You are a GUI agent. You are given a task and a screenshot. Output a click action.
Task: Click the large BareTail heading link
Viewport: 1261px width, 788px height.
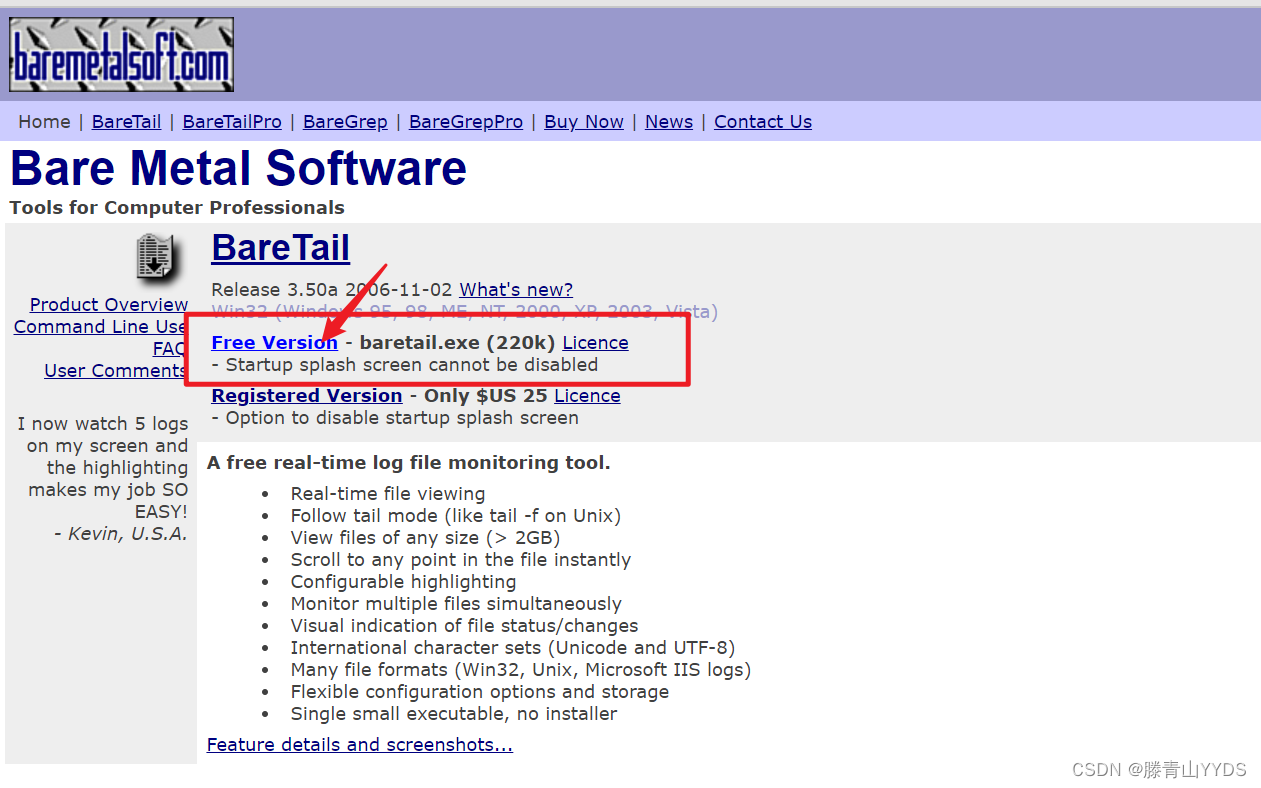click(281, 247)
